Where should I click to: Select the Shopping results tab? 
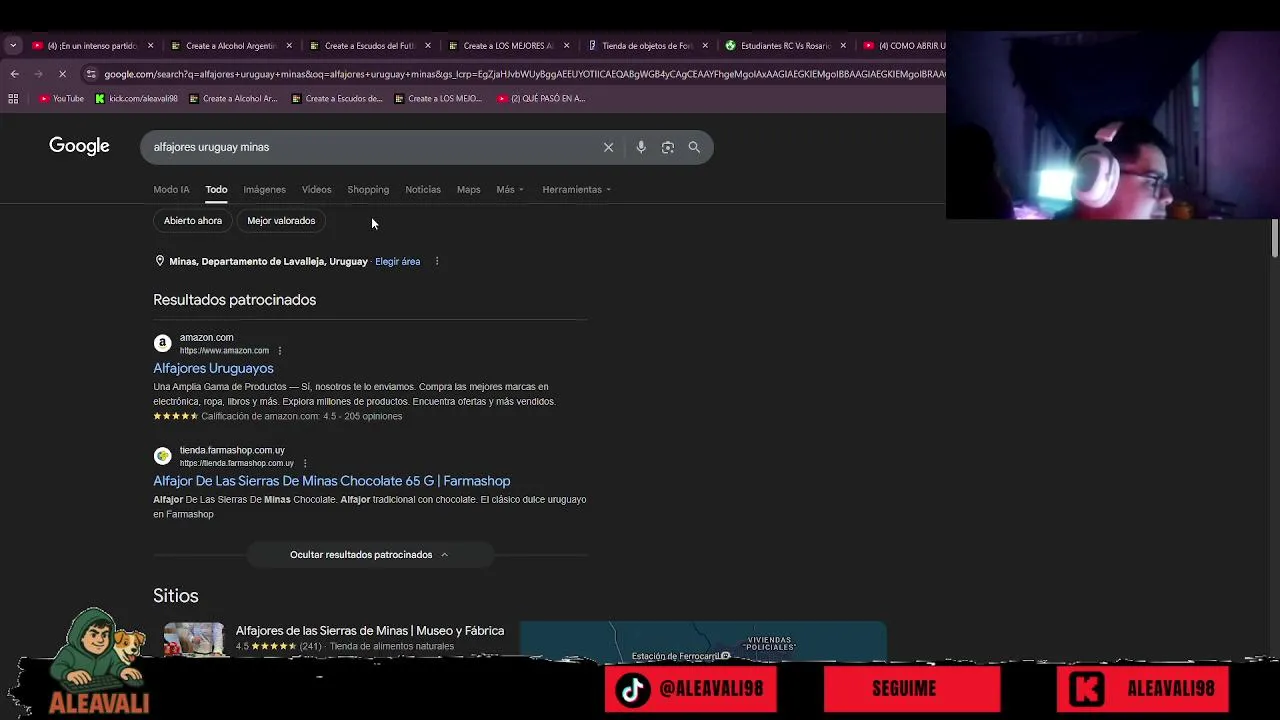tap(368, 189)
